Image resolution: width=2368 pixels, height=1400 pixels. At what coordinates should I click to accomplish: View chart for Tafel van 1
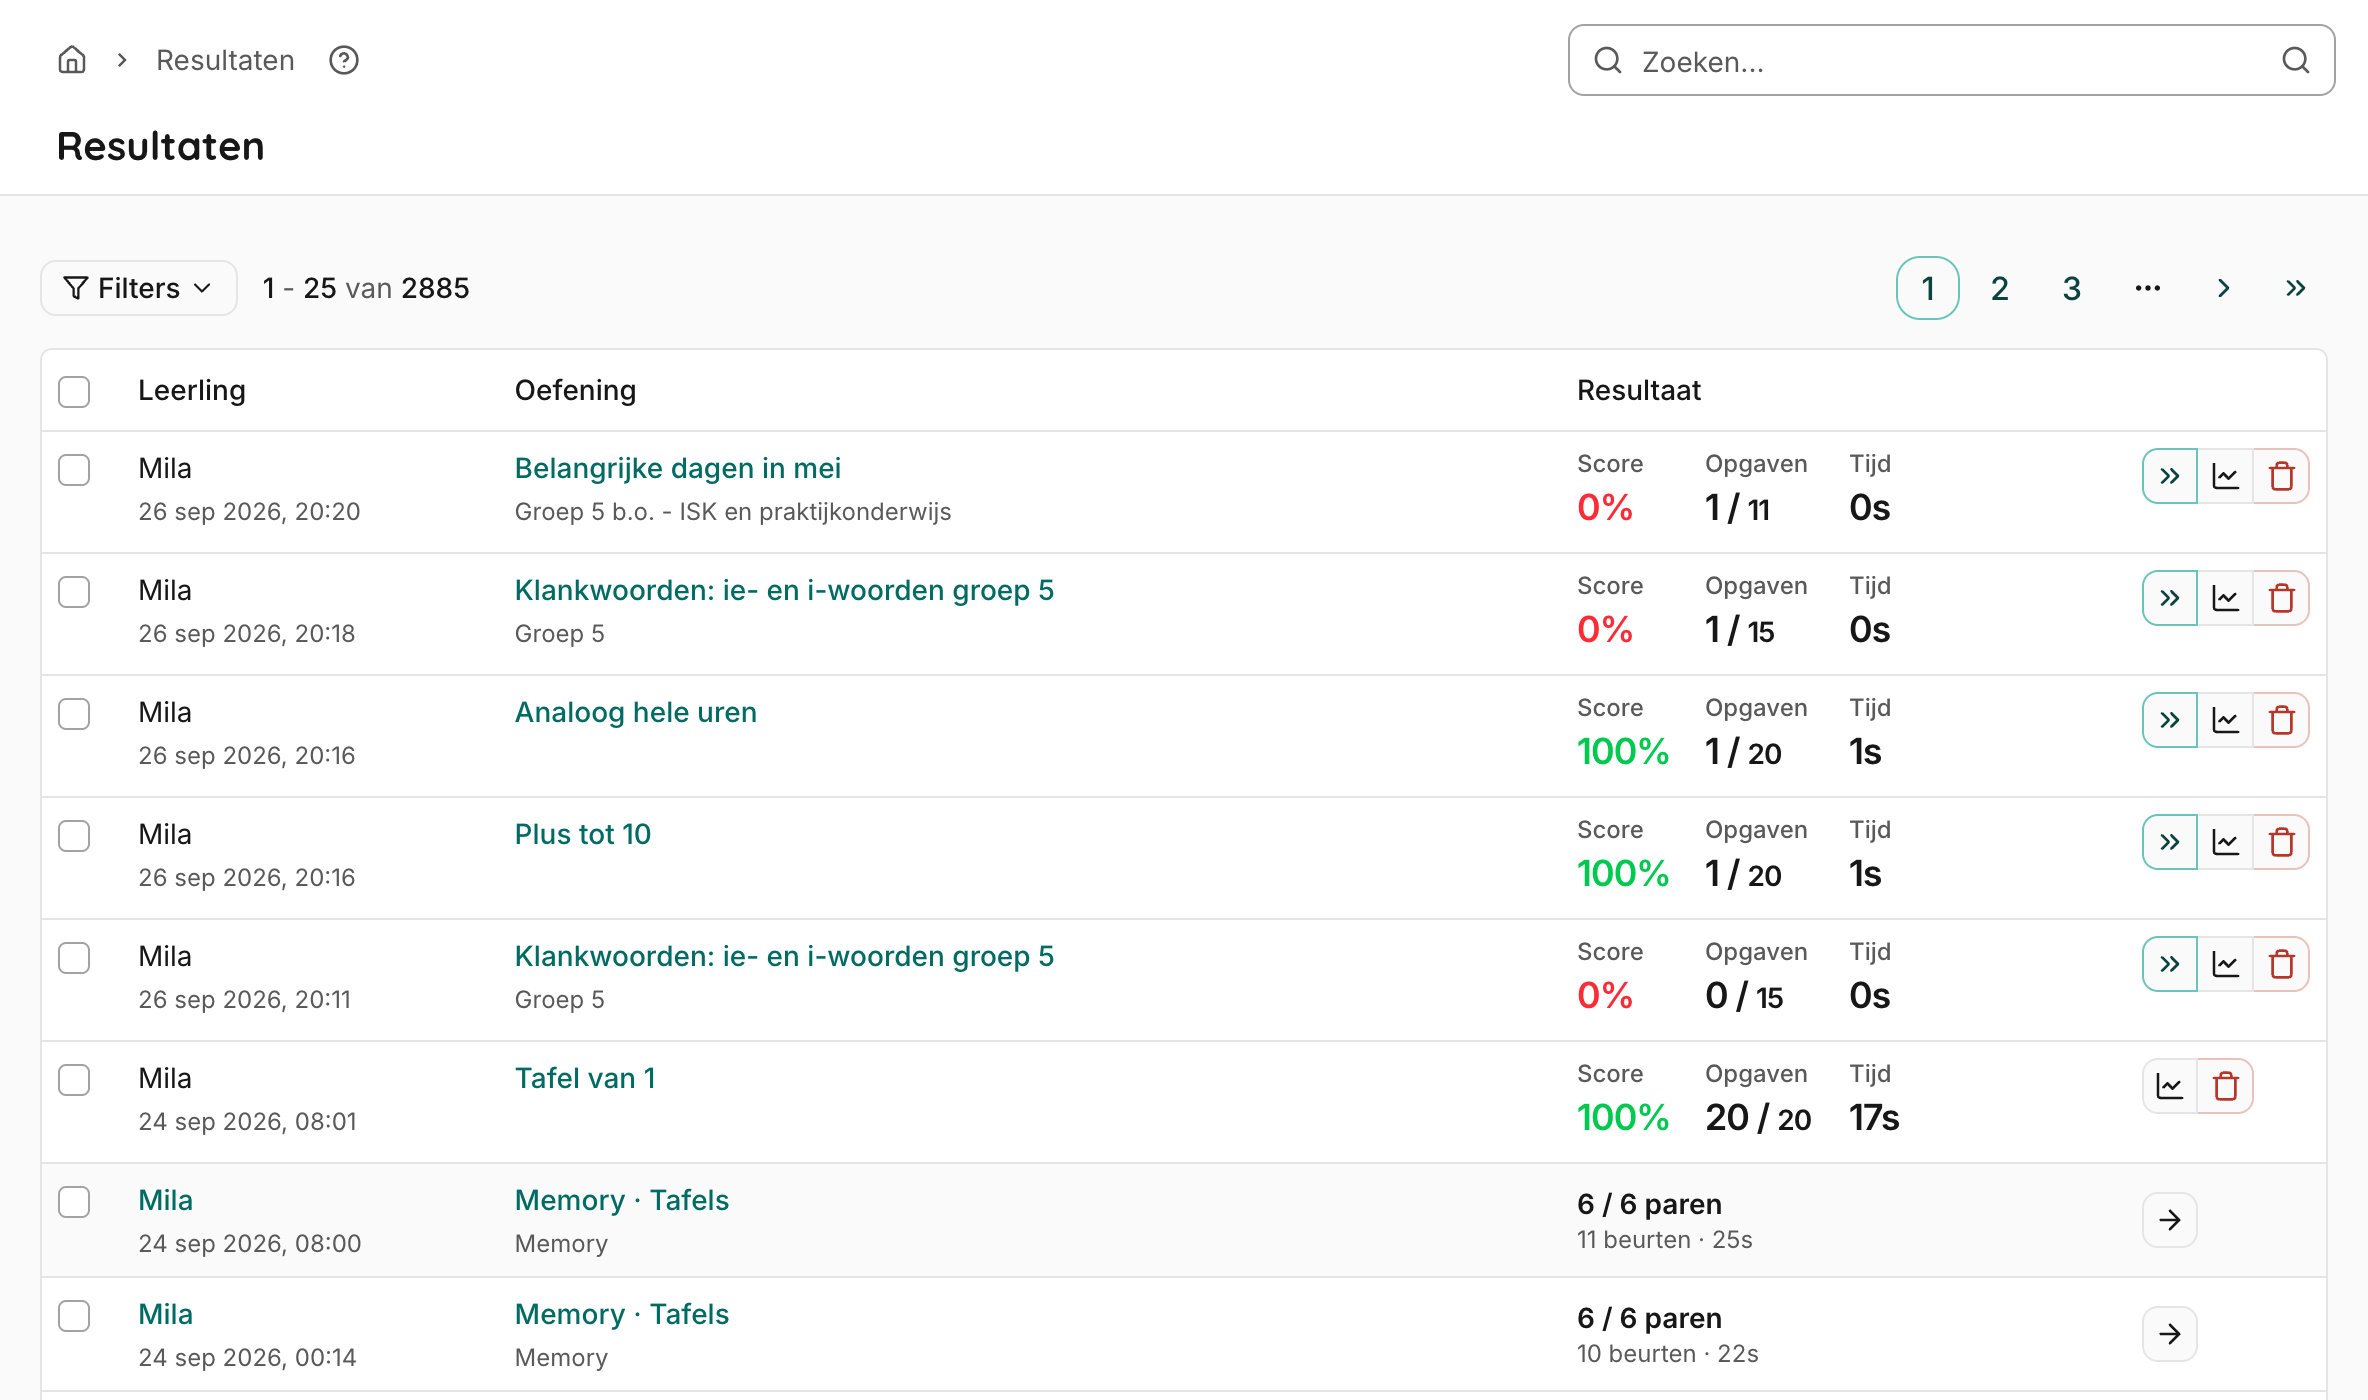coord(2170,1086)
